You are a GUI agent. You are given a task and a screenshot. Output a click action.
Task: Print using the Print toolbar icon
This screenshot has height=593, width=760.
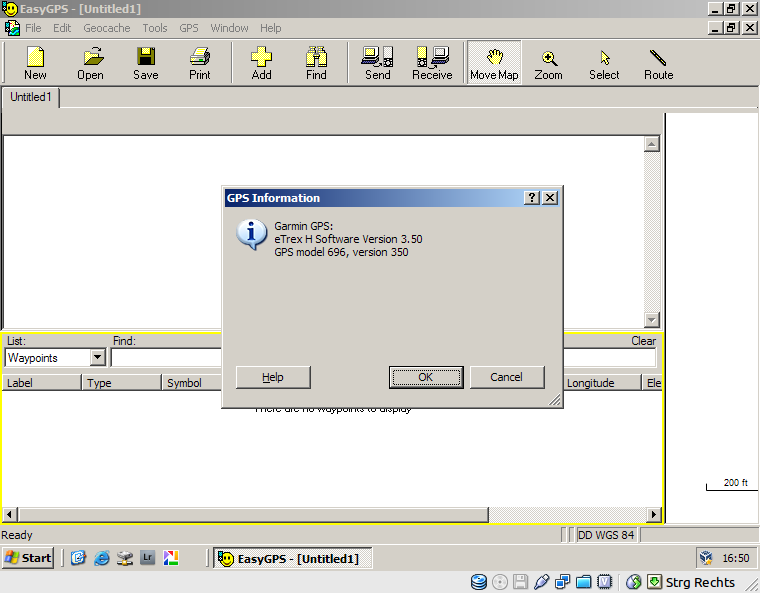(x=200, y=63)
